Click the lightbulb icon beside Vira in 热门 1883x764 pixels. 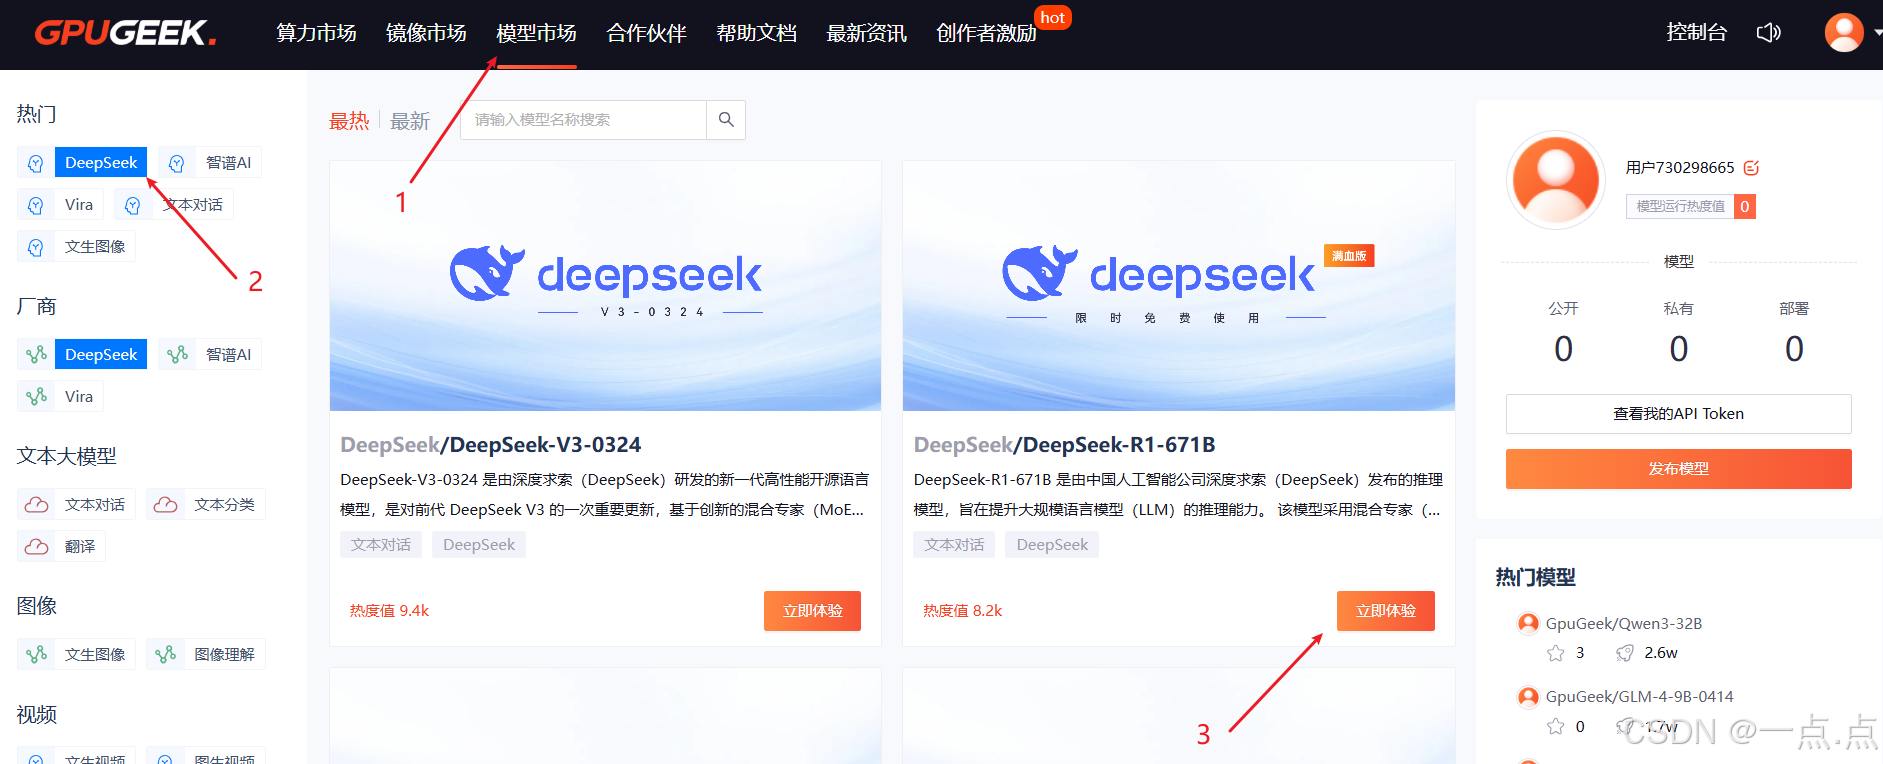coord(36,205)
